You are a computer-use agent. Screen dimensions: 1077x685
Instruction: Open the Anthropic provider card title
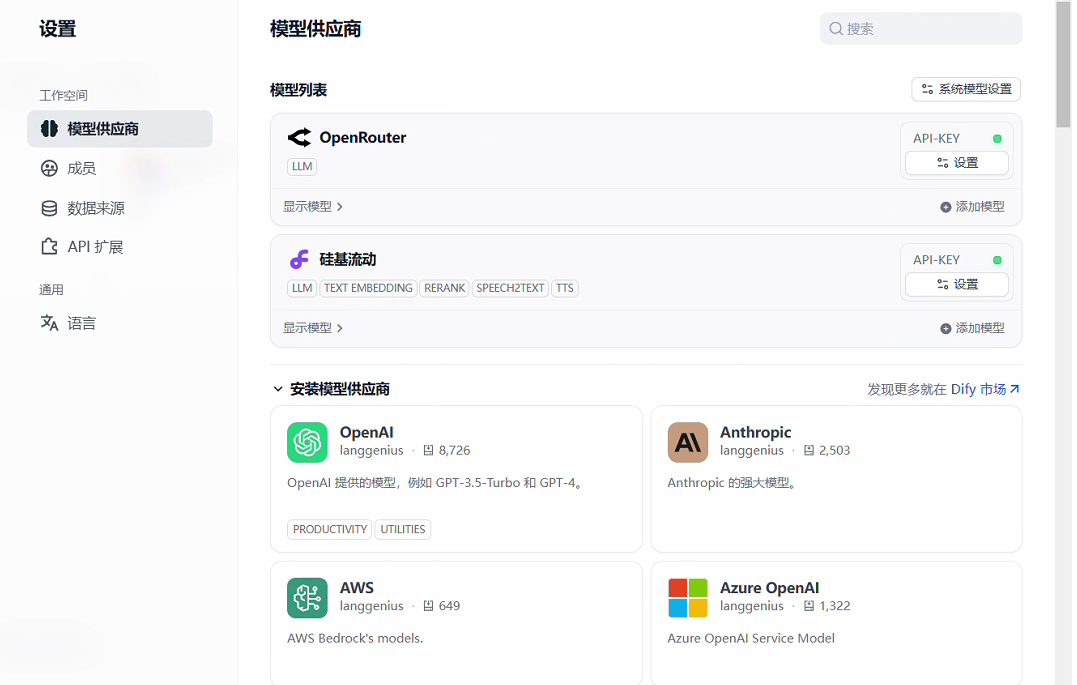click(x=756, y=432)
